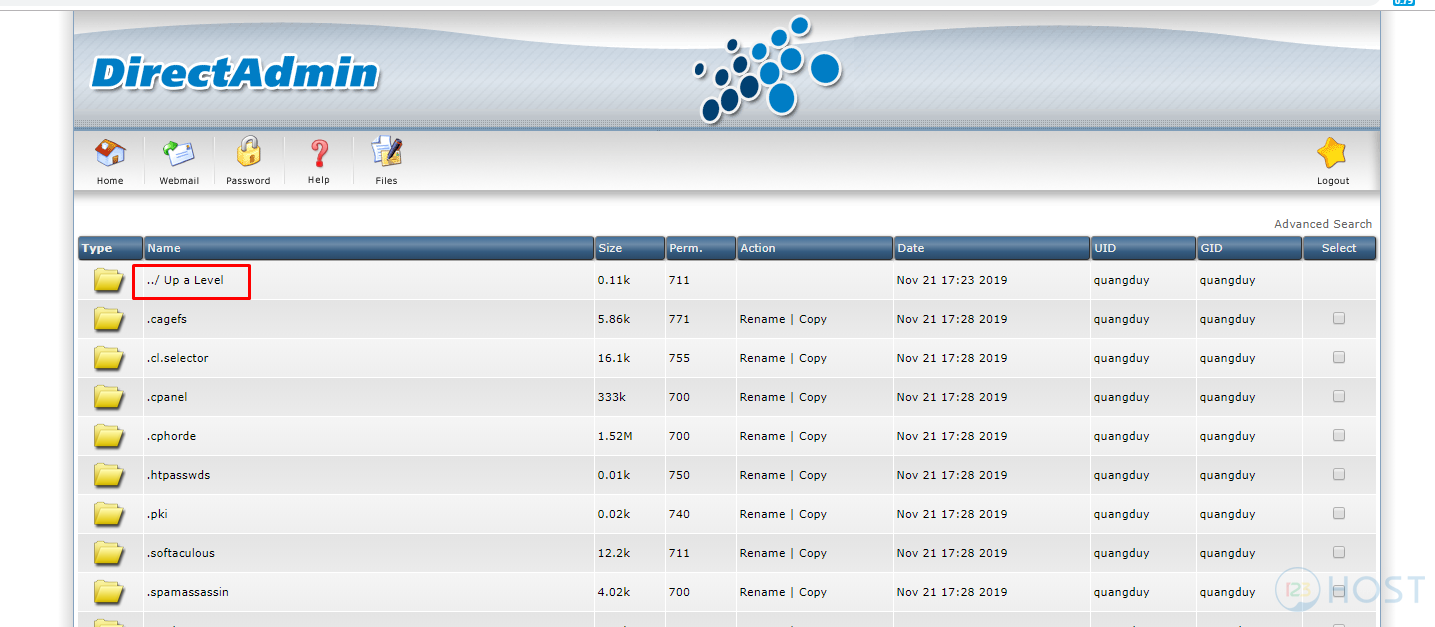1435x627 pixels.
Task: Click Rename for .cl.selector
Action: click(x=762, y=359)
